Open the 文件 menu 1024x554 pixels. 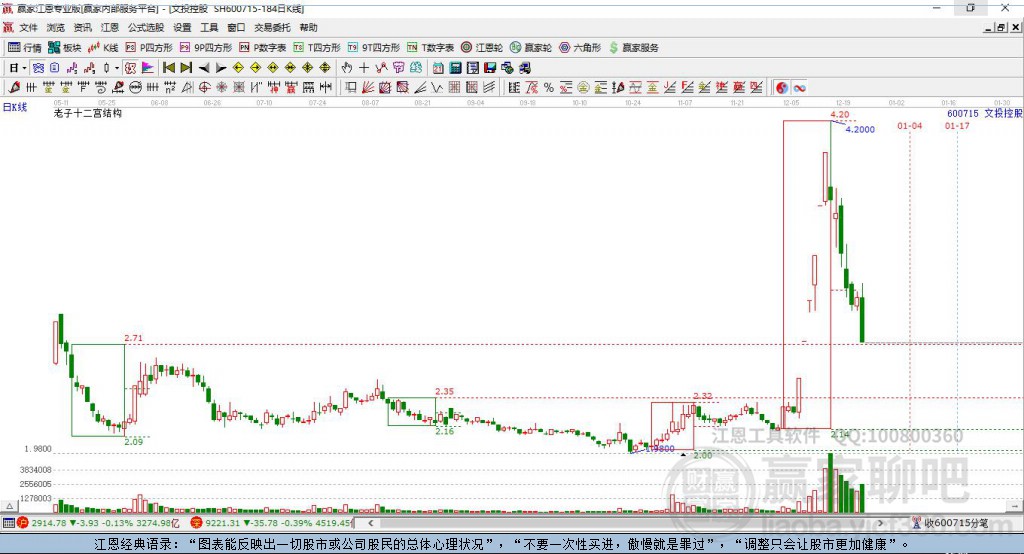click(28, 27)
